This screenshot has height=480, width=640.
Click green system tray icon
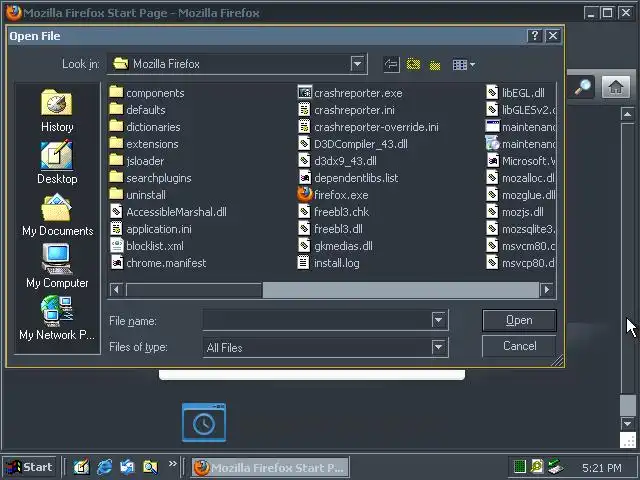519,466
